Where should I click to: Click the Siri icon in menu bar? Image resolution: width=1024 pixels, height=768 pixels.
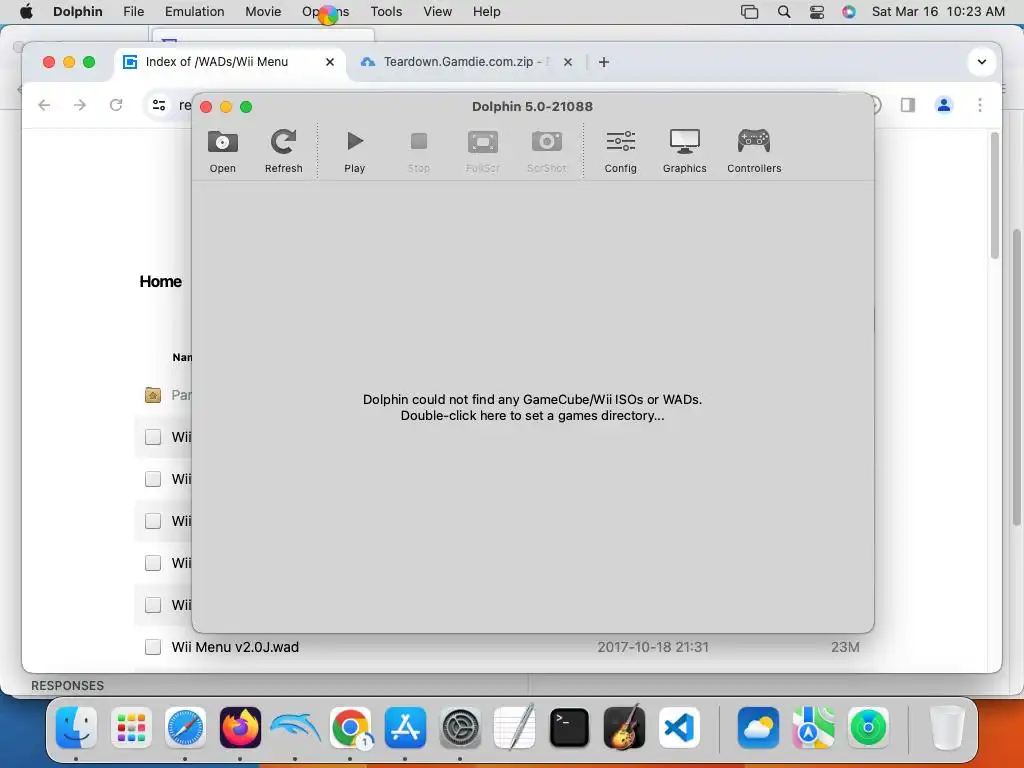tap(848, 12)
